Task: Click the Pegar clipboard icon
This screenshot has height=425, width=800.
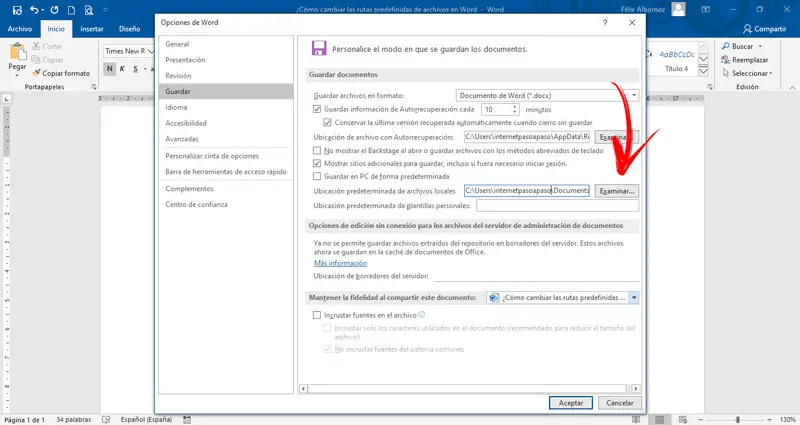Action: point(17,52)
